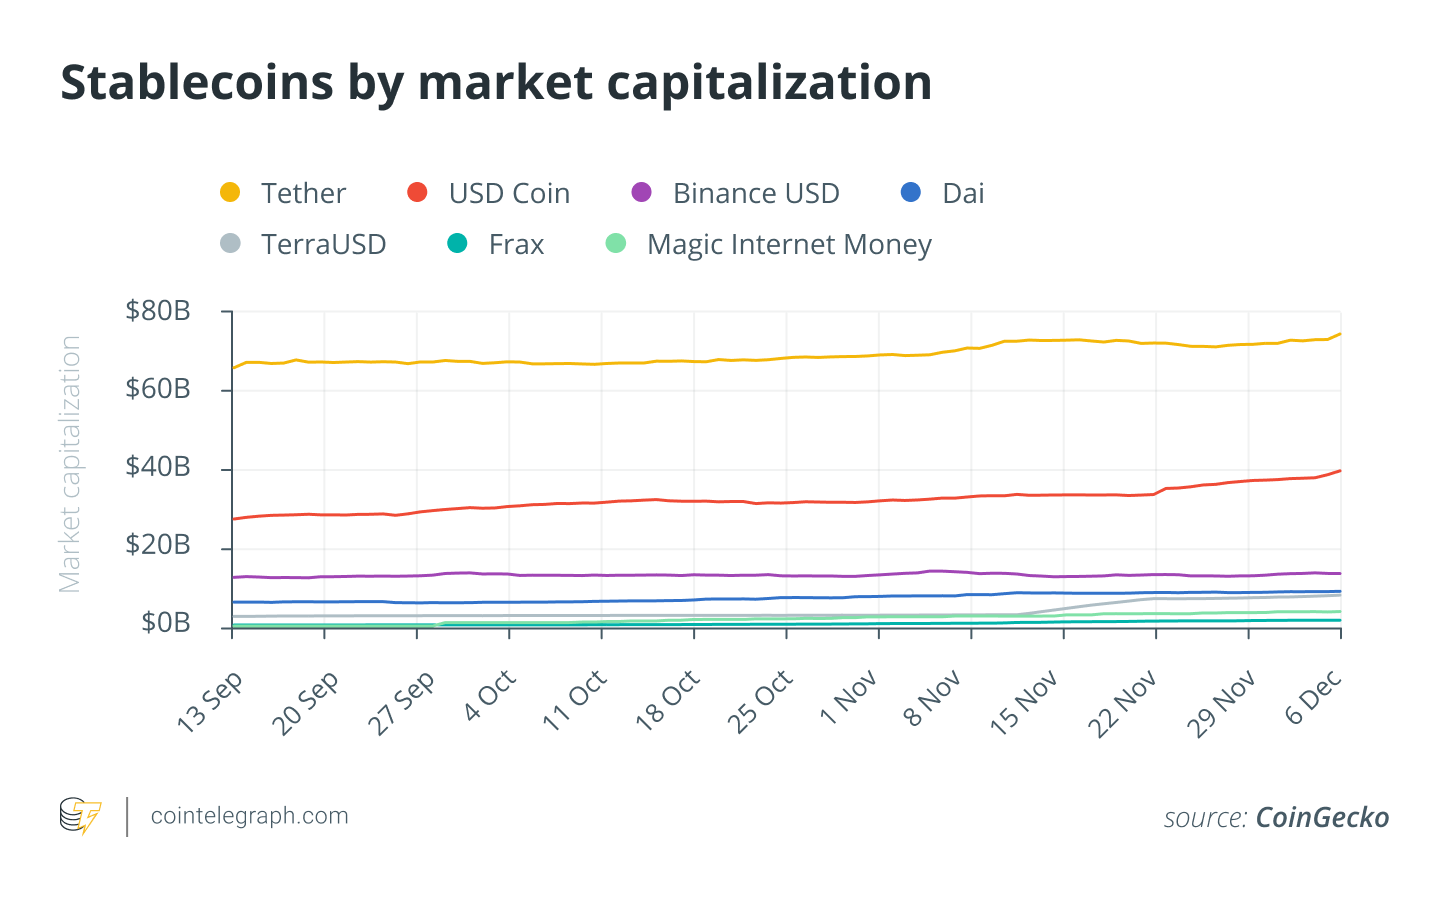Click the USD Coin red legend dot
Screen dimensions: 1450x897
(x=418, y=192)
